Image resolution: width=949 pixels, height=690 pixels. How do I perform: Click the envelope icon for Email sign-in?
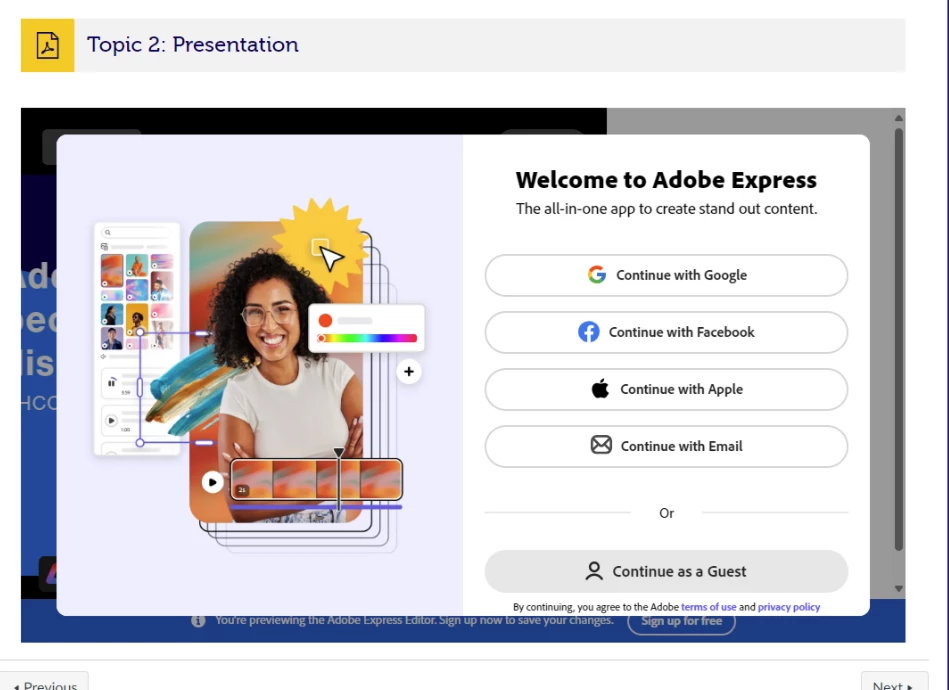click(601, 445)
